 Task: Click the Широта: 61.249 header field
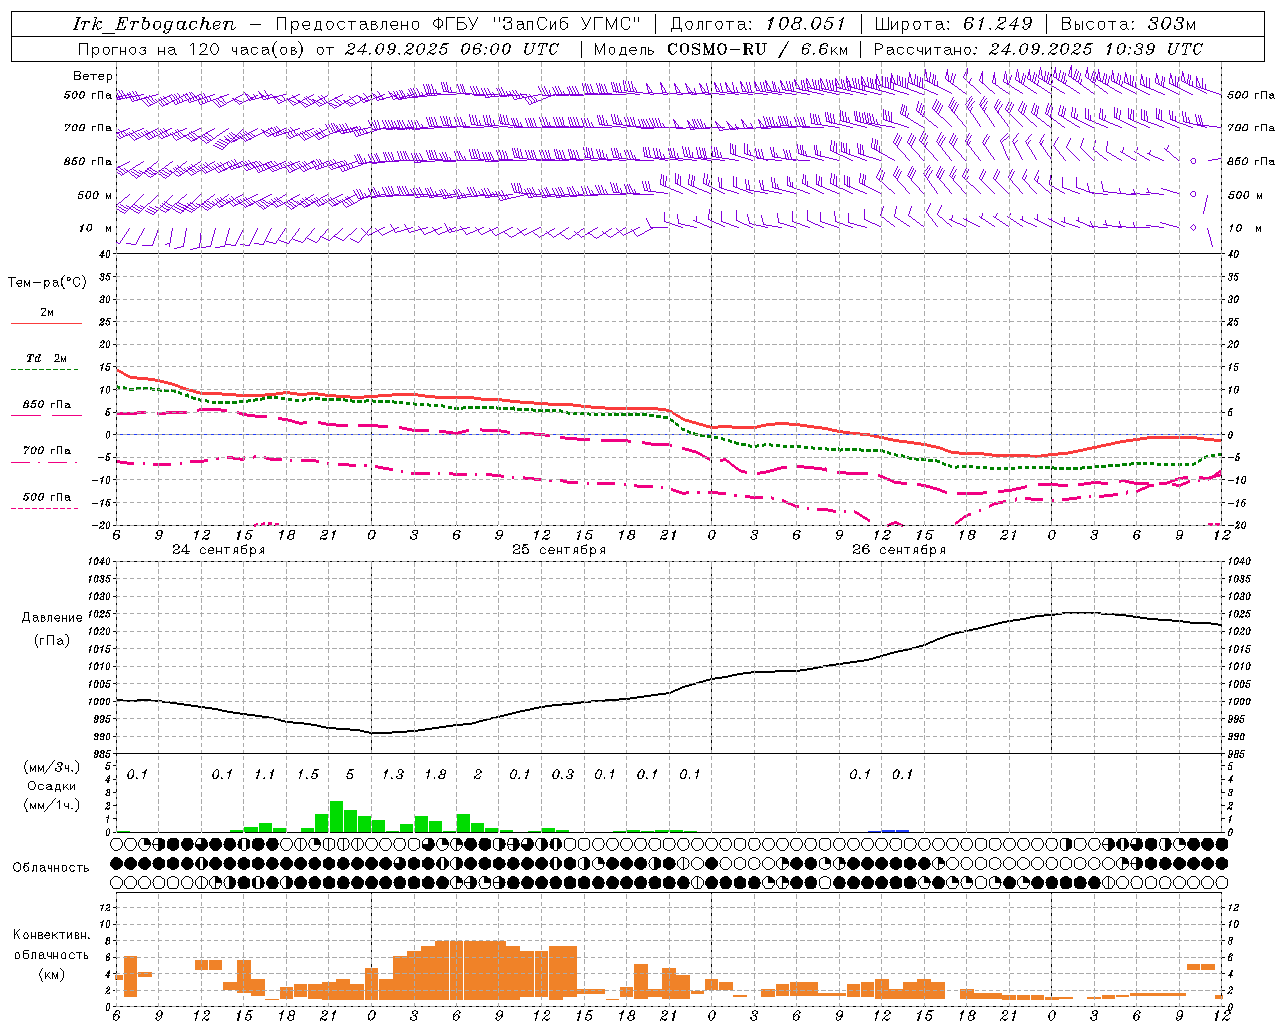click(953, 24)
